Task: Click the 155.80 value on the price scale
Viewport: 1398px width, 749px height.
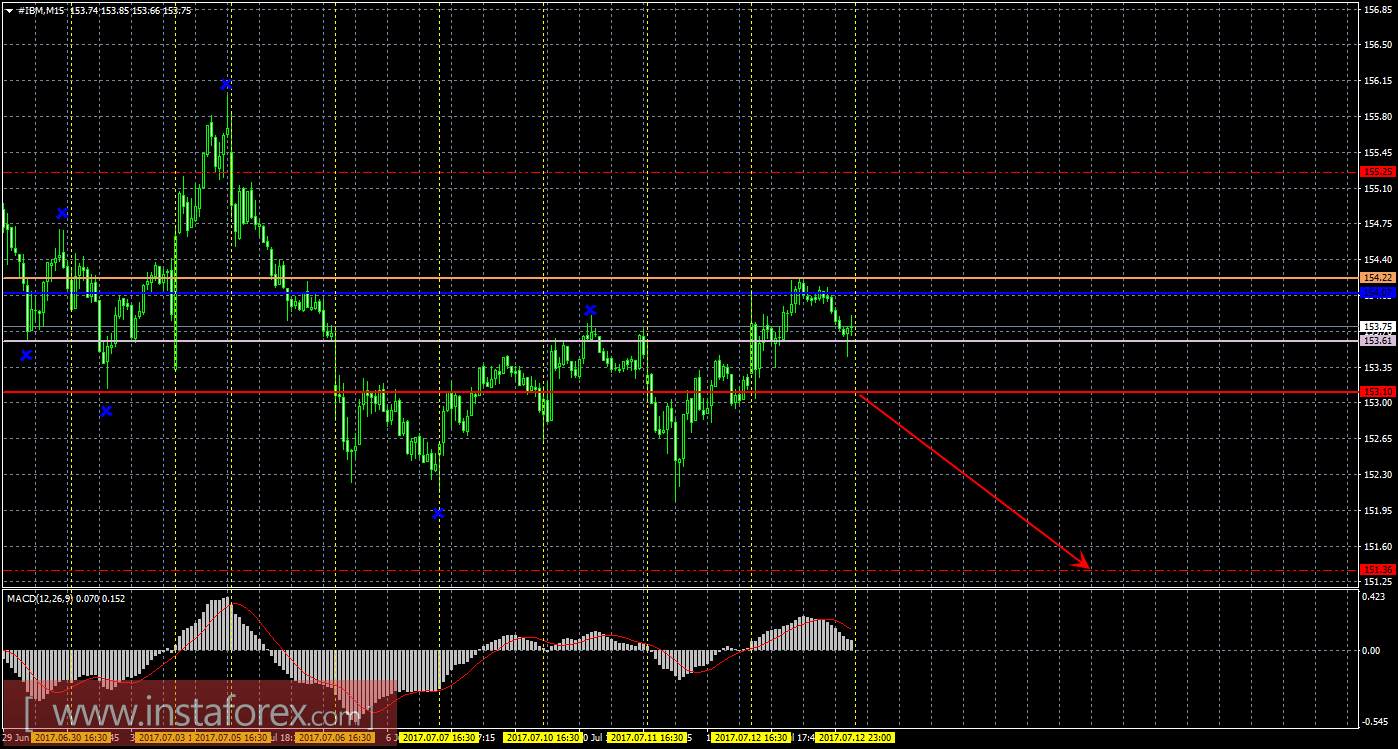Action: 1378,117
